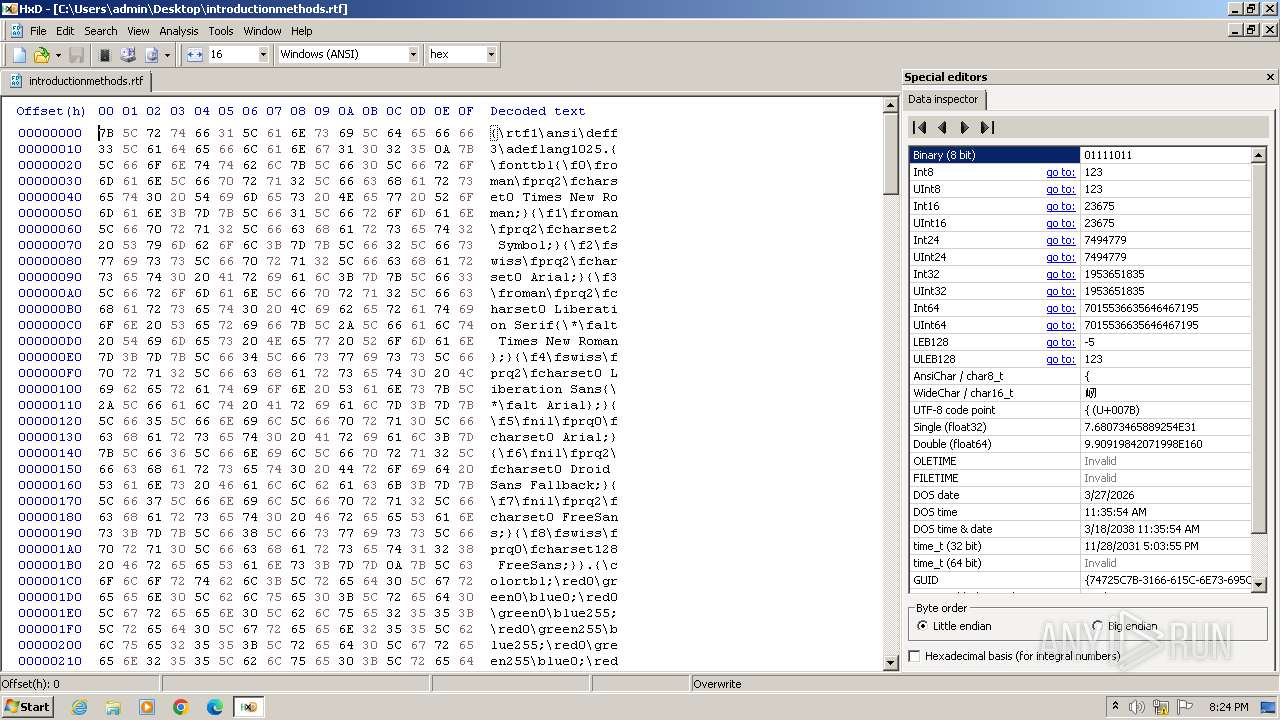1280x720 pixels.
Task: Open the Window menu
Action: (x=262, y=31)
